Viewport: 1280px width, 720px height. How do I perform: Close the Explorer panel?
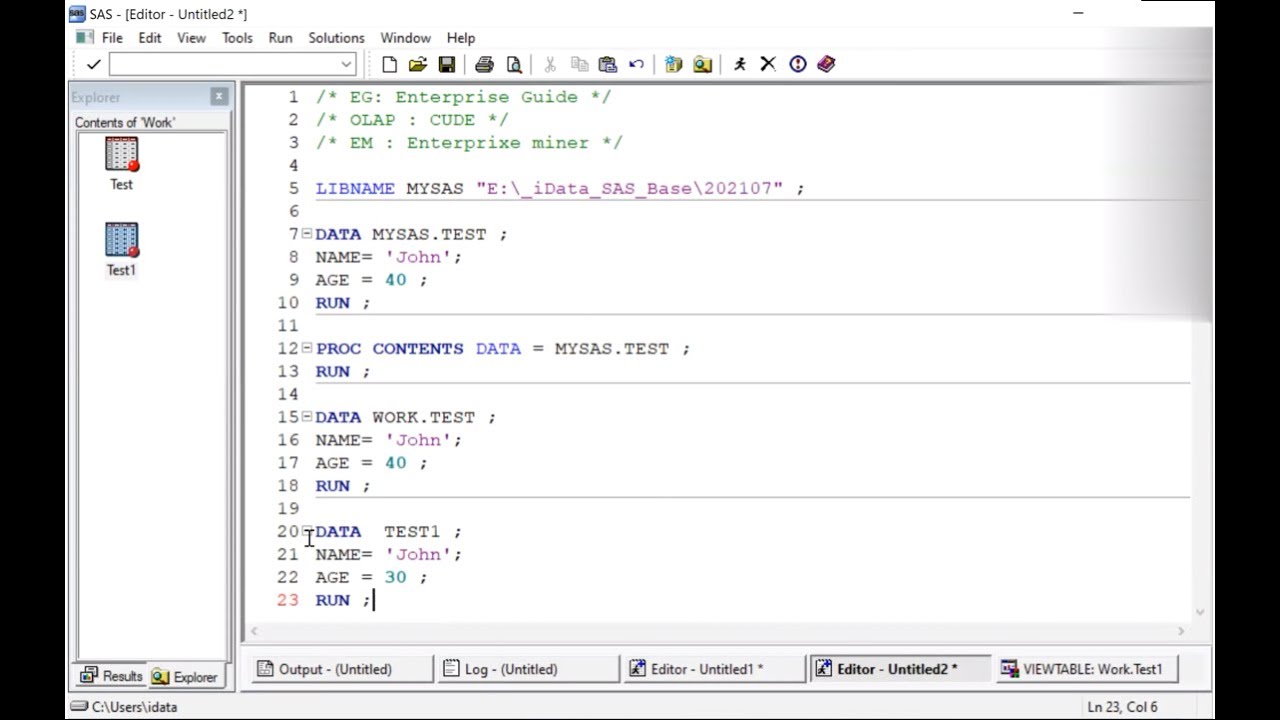coord(219,96)
